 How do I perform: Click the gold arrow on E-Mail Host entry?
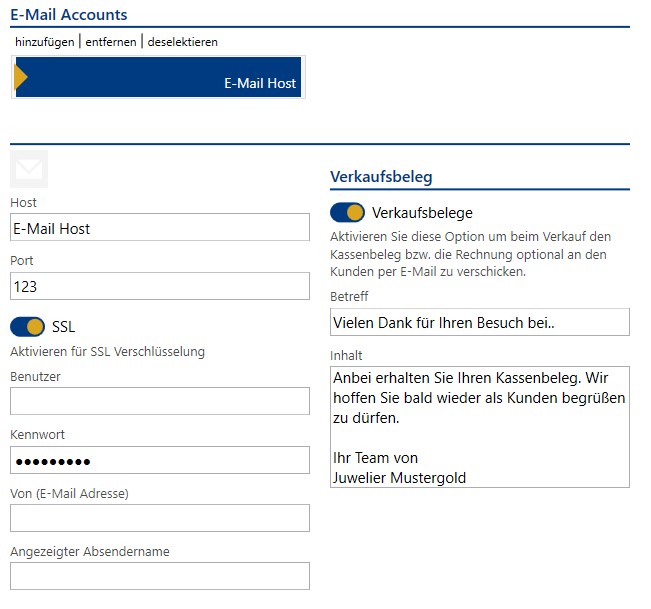[x=20, y=77]
